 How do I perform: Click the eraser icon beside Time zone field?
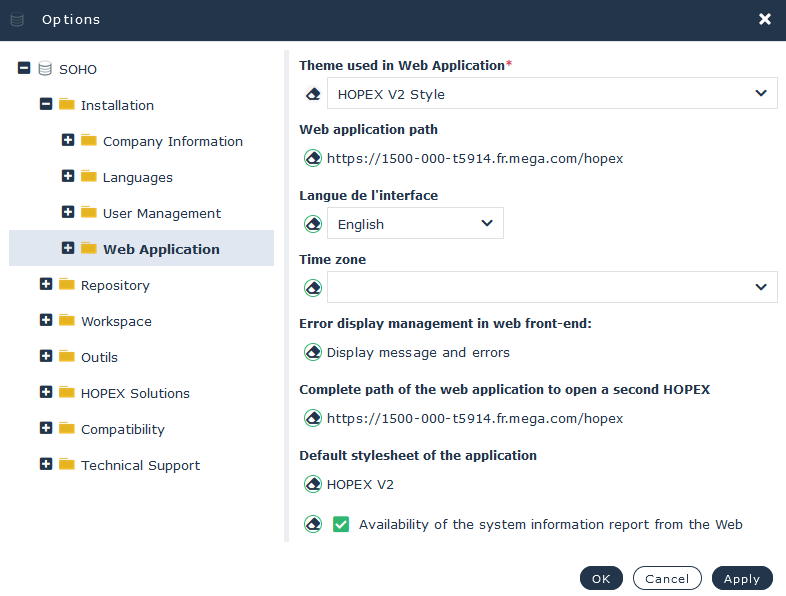313,288
